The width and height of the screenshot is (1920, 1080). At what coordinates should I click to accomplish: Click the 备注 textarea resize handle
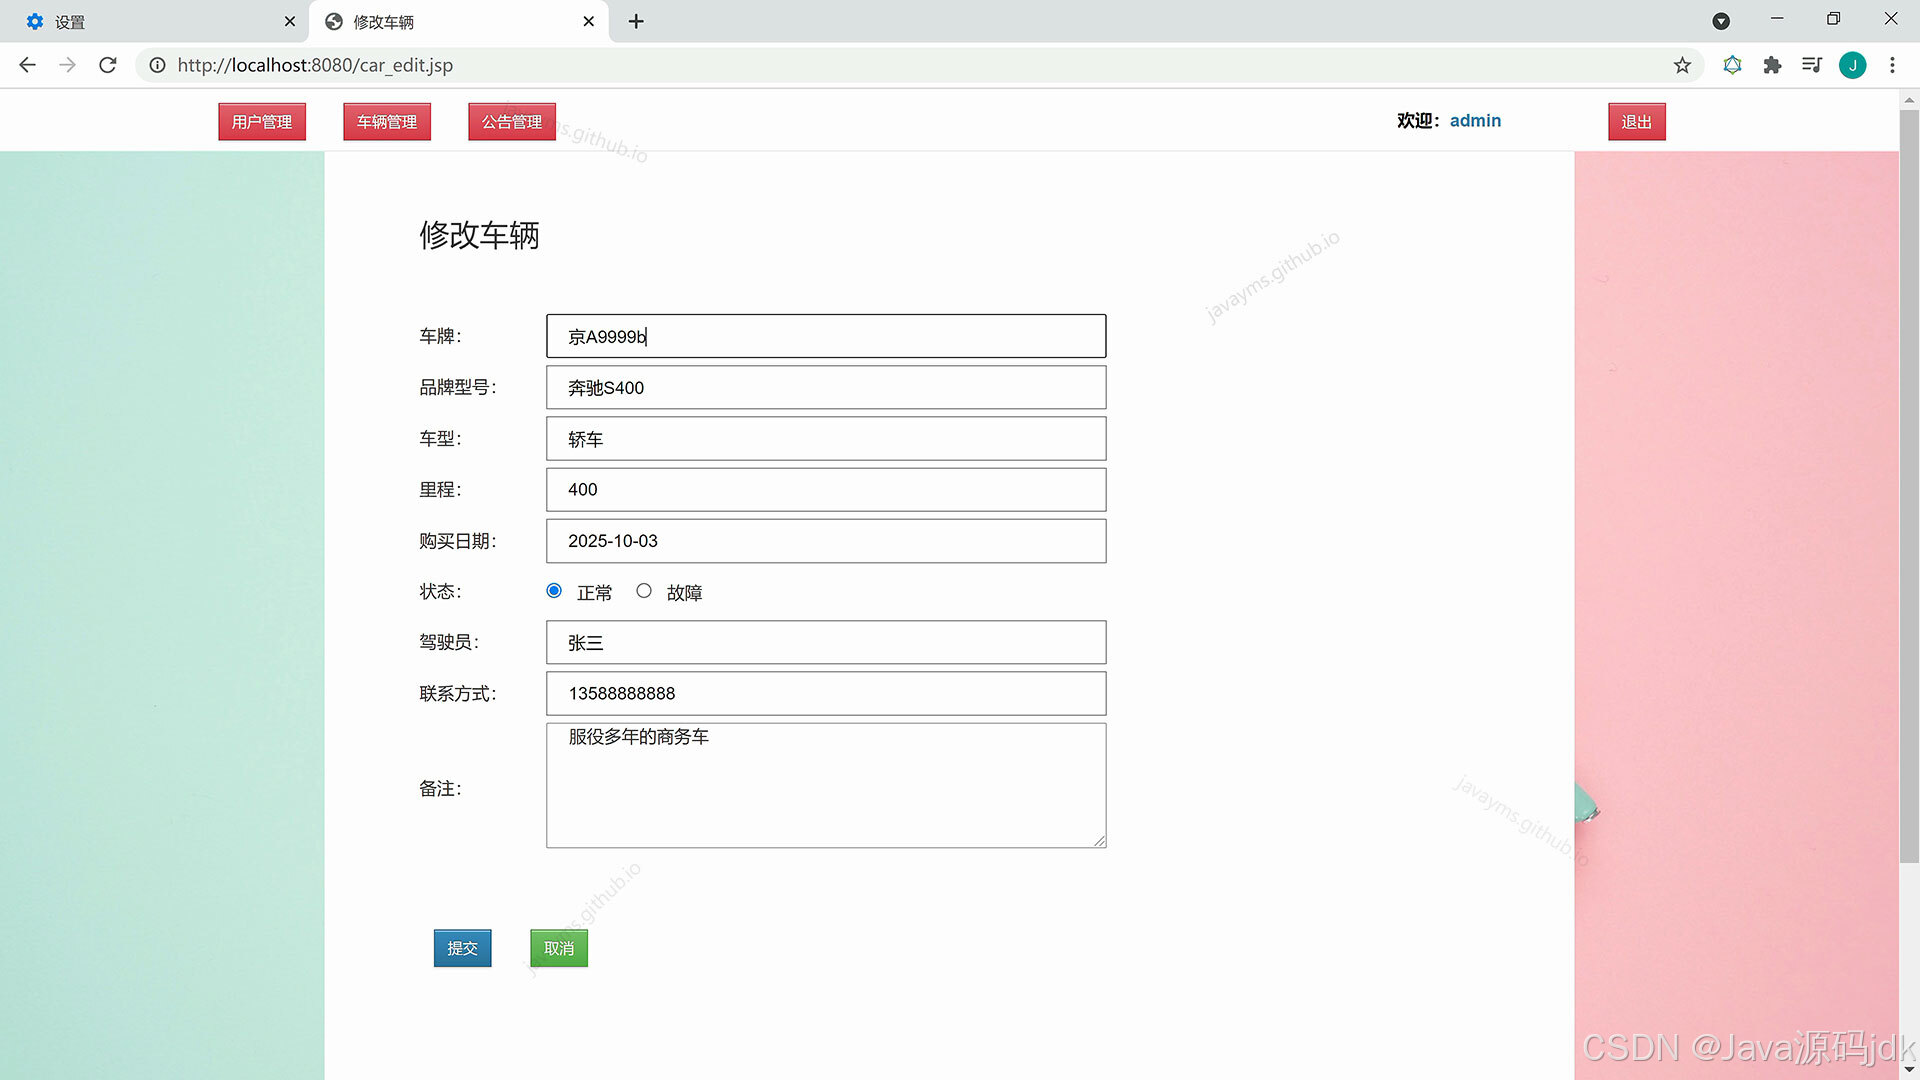click(x=1100, y=842)
